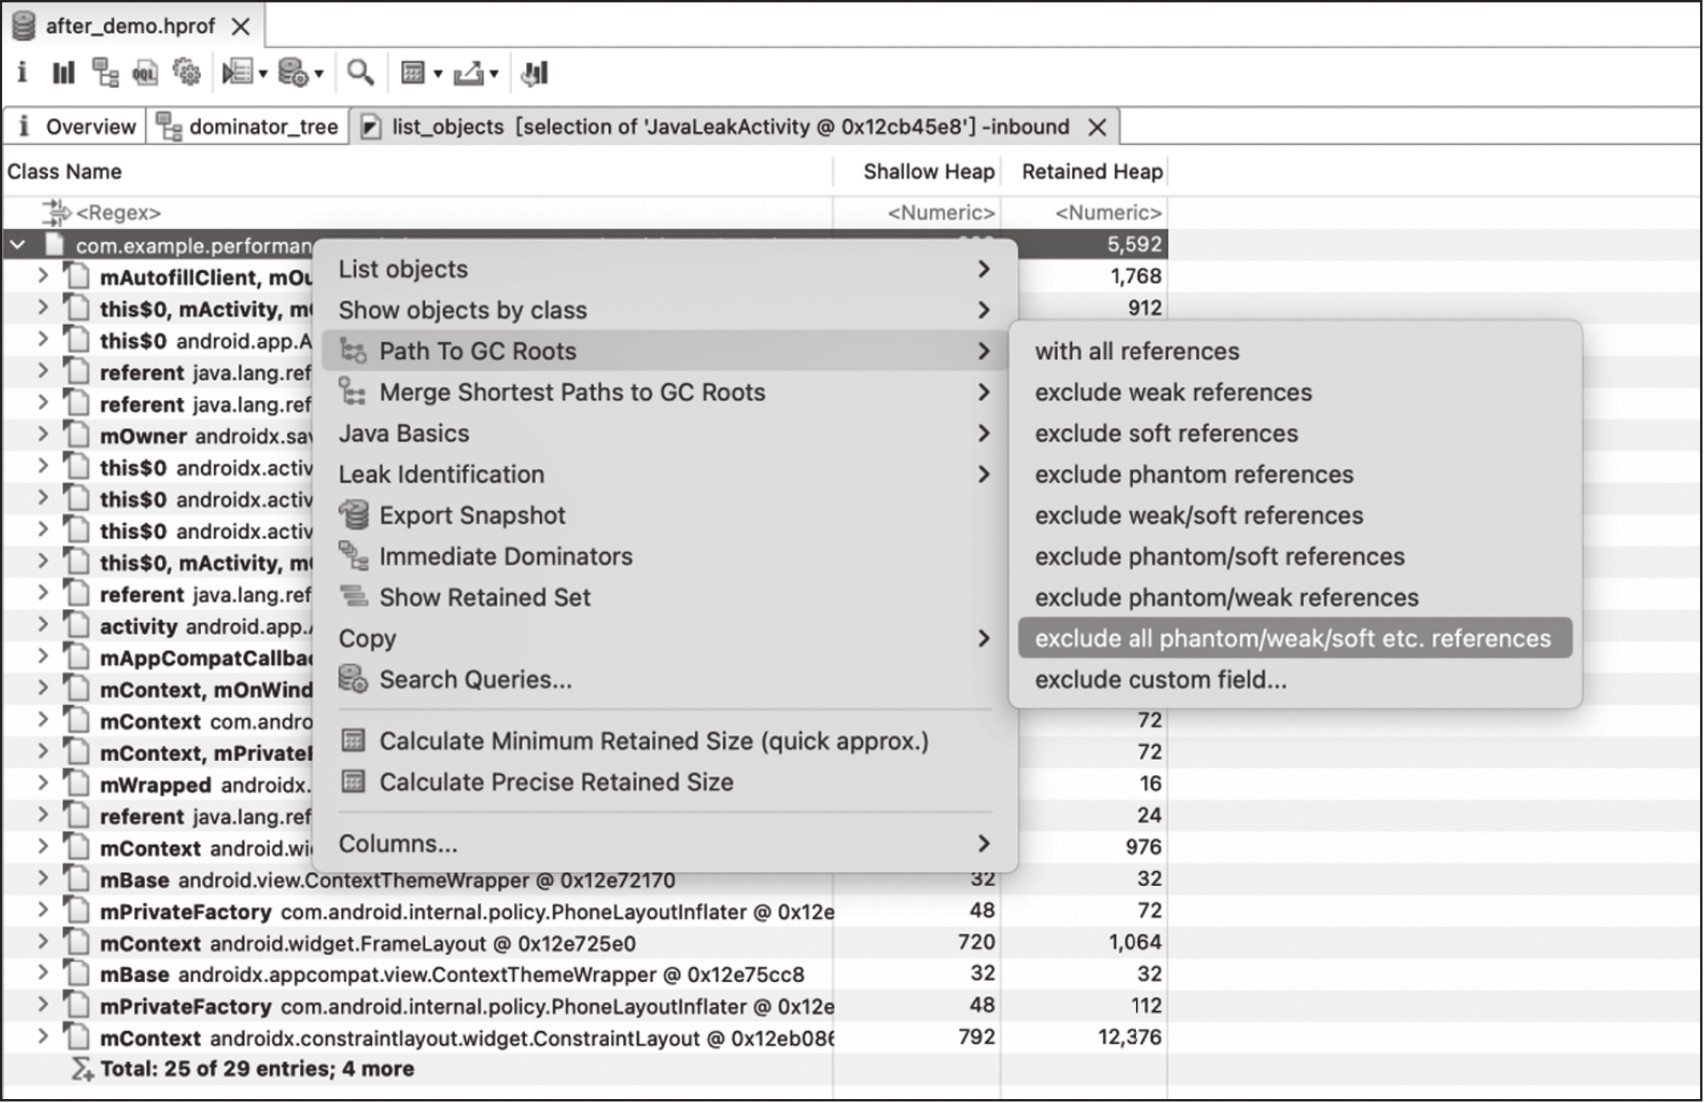Choose exclude phantom references

click(x=1295, y=474)
